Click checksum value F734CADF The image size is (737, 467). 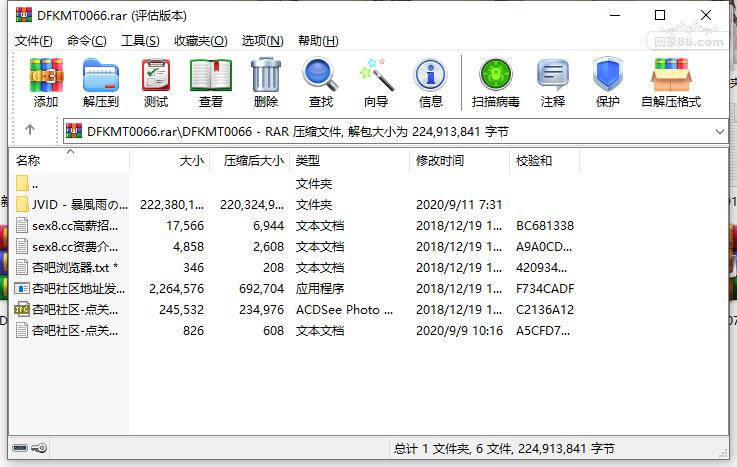(545, 288)
